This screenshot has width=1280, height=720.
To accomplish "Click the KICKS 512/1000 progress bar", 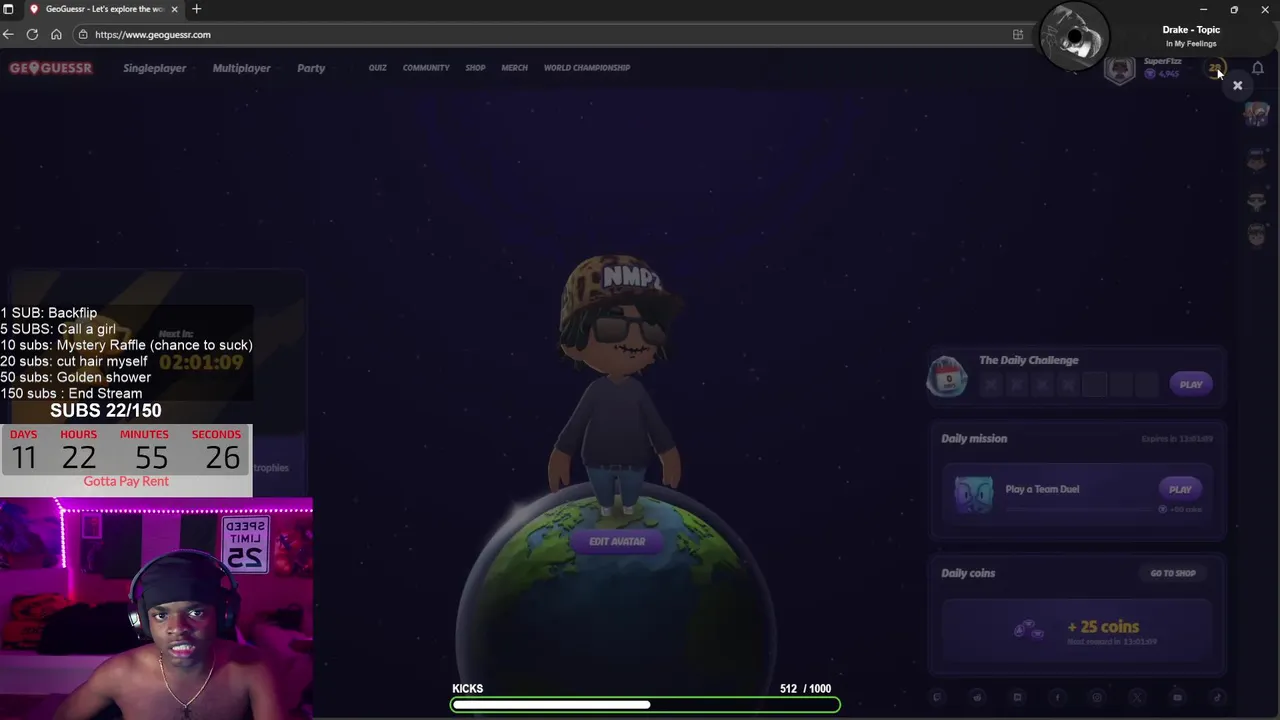I will 645,705.
